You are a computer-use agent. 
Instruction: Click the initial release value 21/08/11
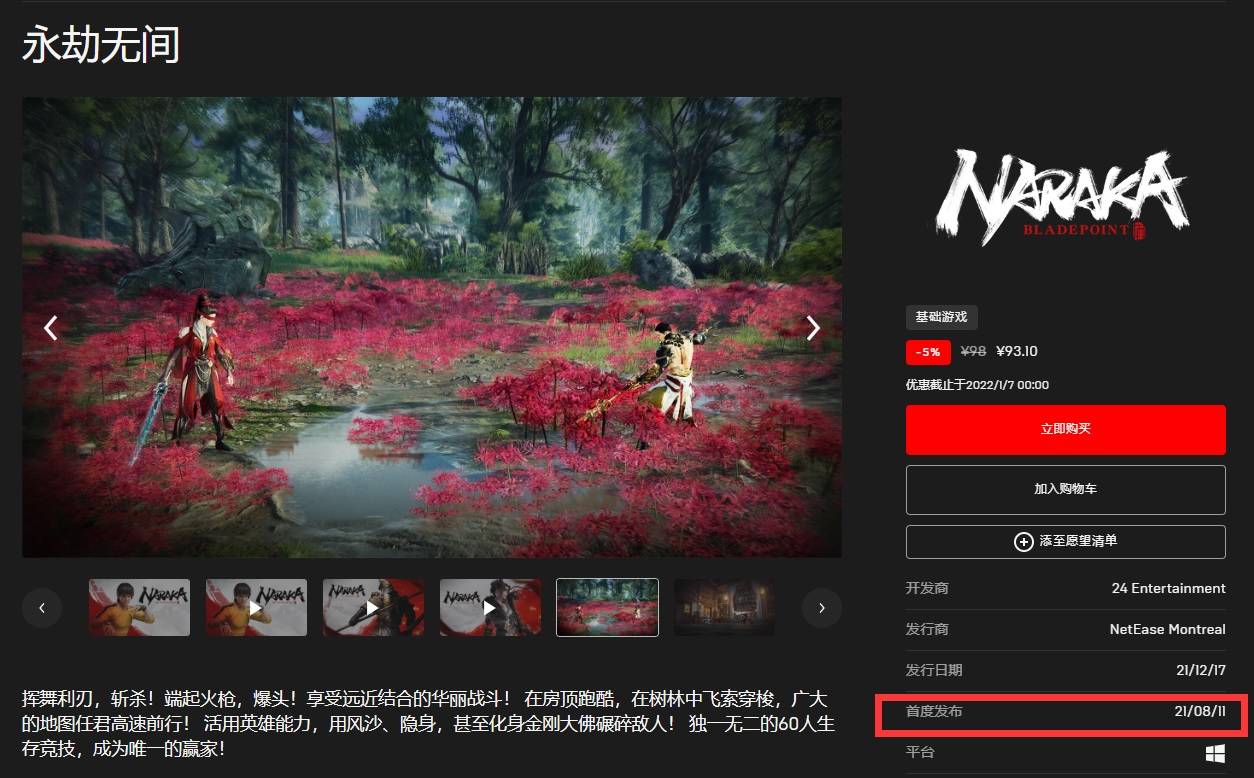1200,711
